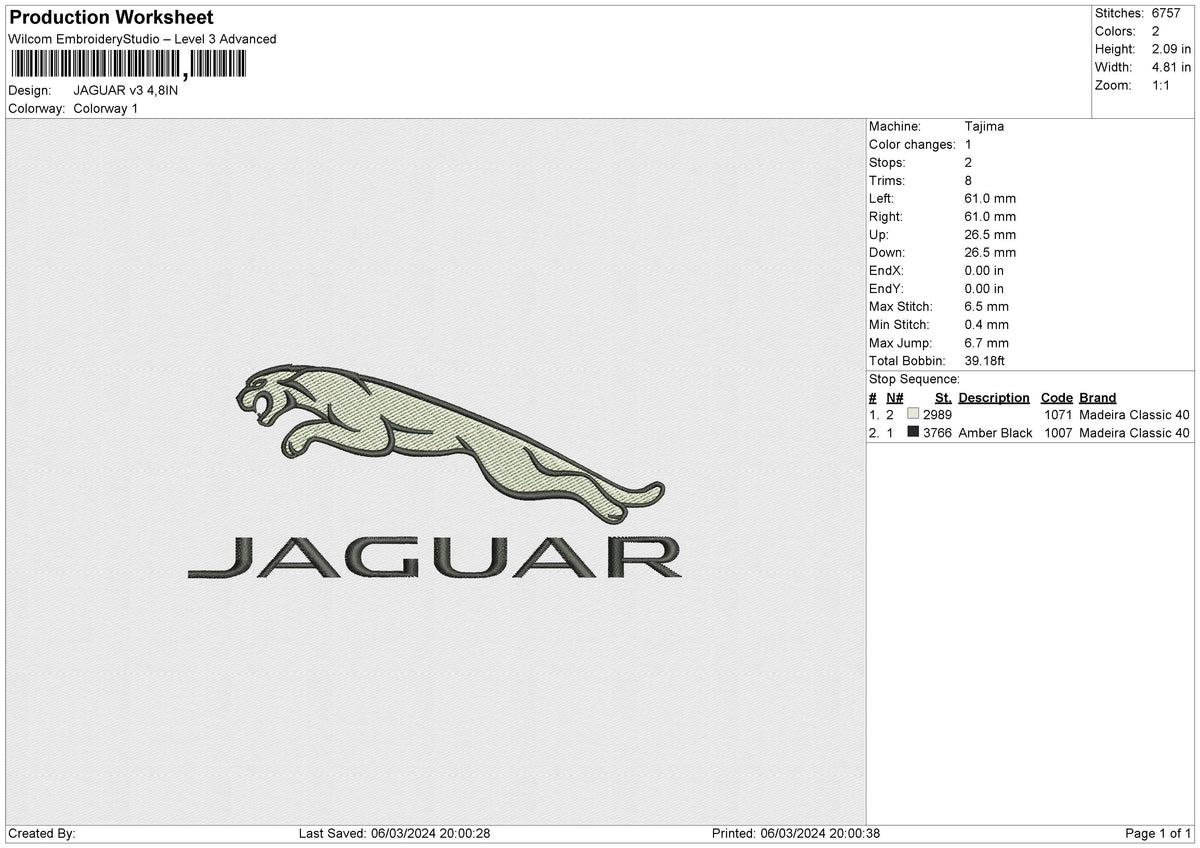1200x848 pixels.
Task: Click the Colors value 2
Action: coord(1156,31)
